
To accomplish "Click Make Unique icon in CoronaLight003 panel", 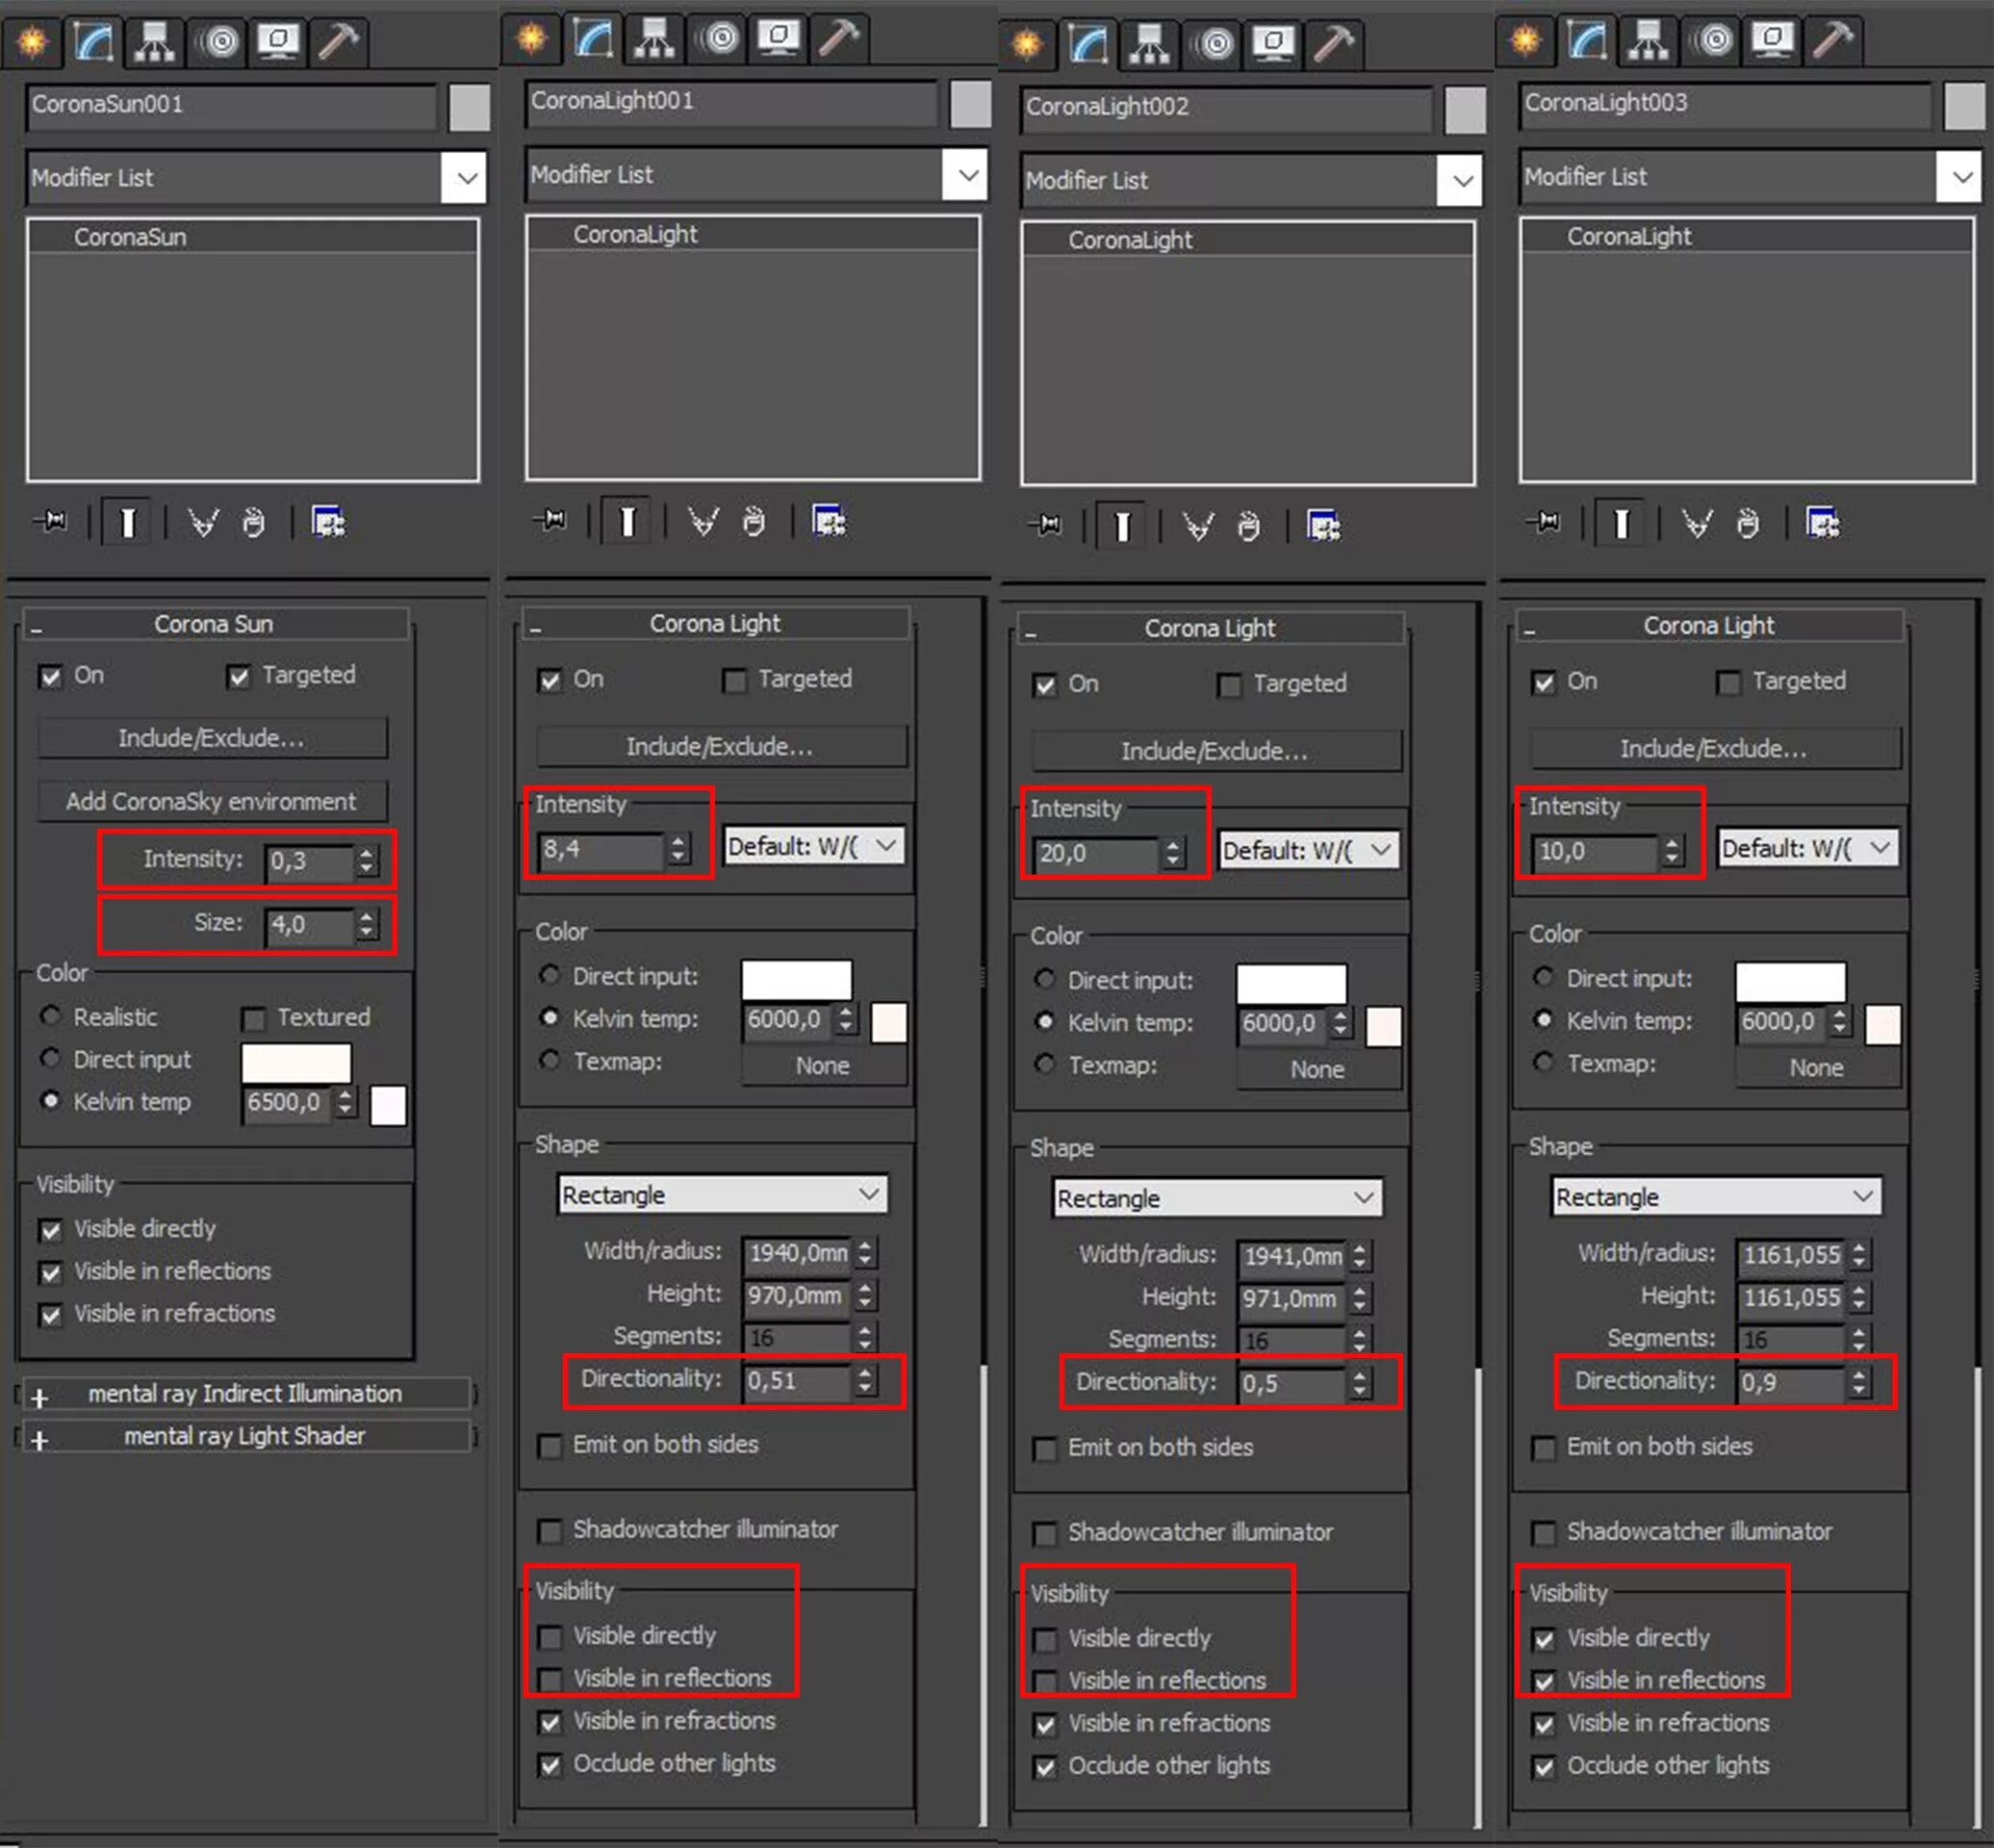I will [x=1697, y=523].
